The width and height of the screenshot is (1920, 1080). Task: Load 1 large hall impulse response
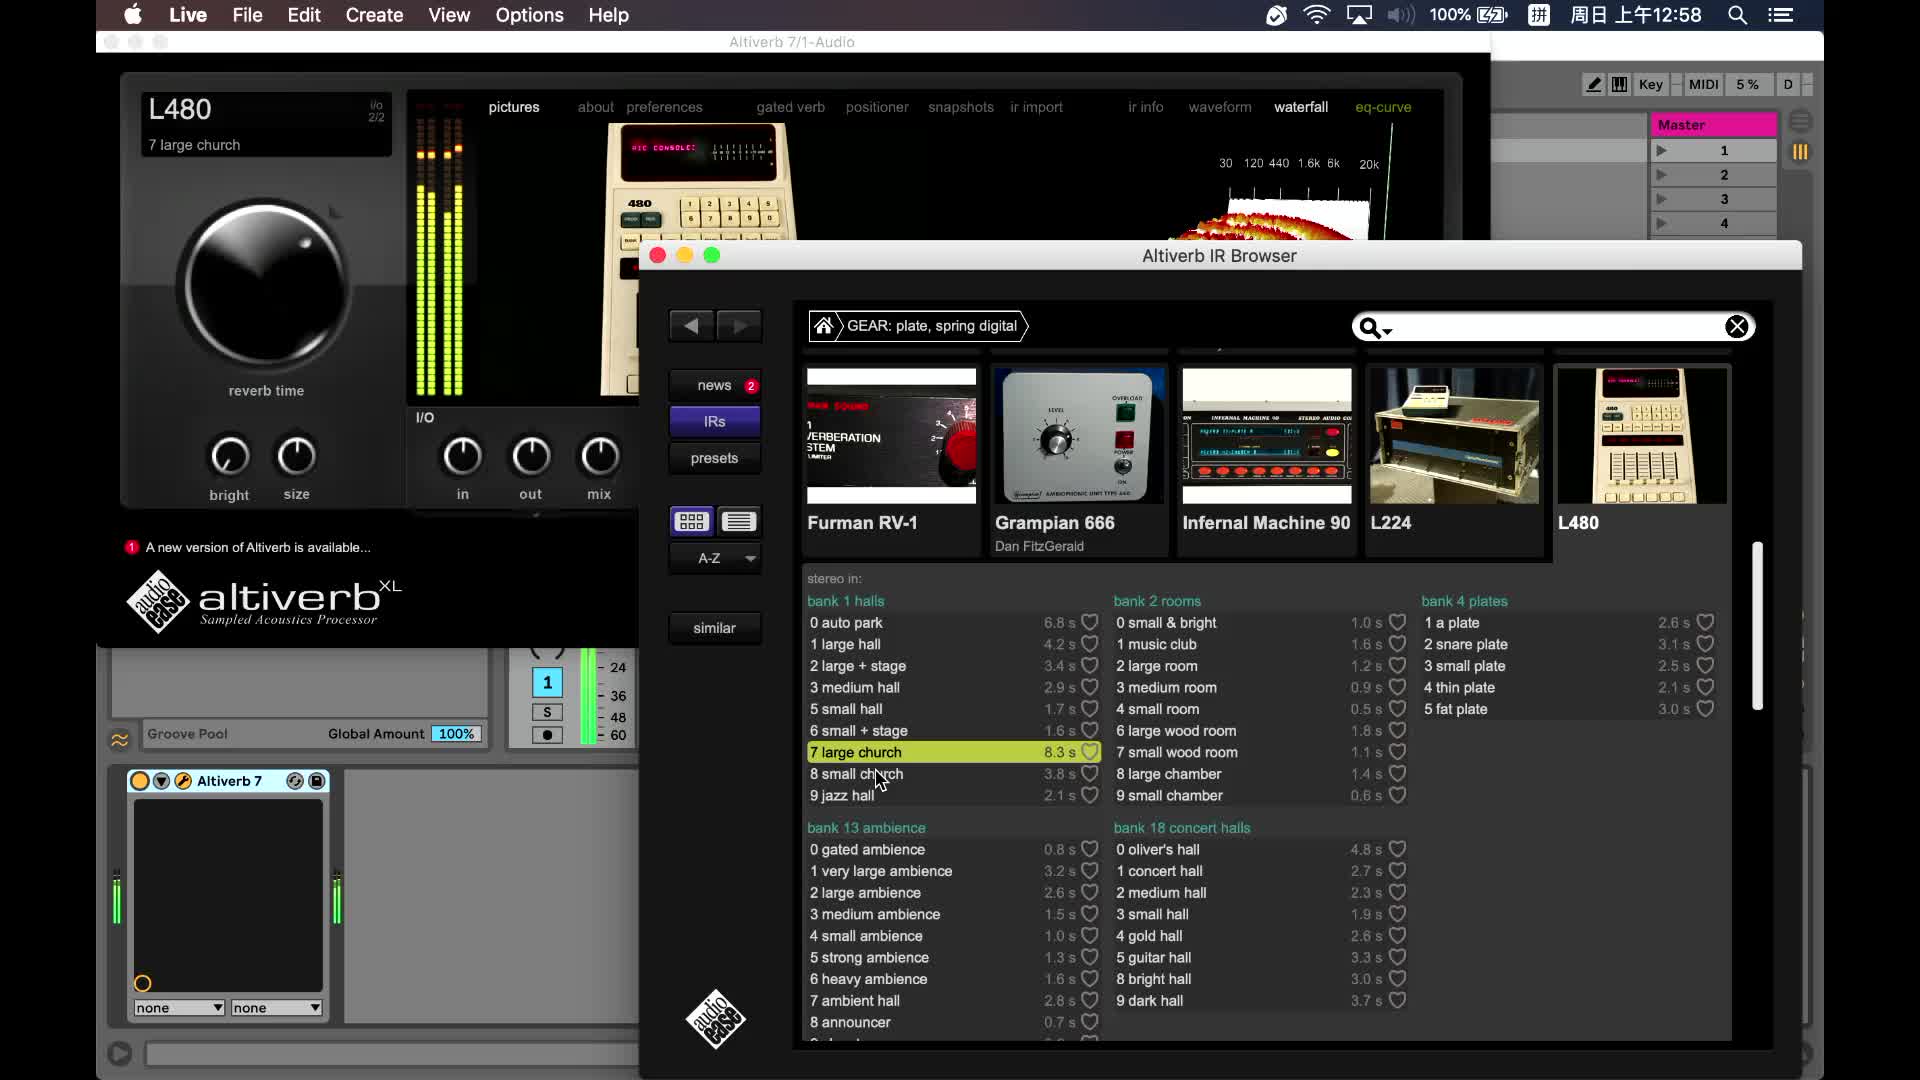click(x=954, y=644)
